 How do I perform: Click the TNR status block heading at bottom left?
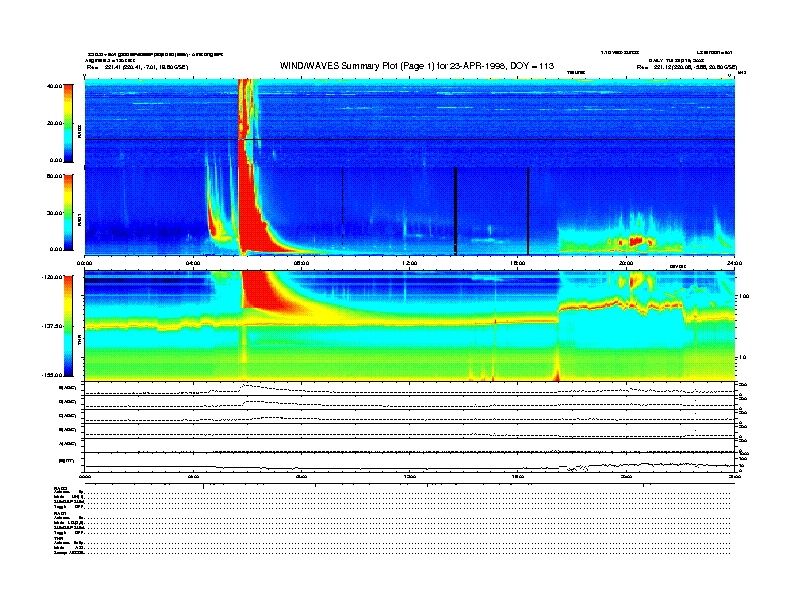[58, 538]
